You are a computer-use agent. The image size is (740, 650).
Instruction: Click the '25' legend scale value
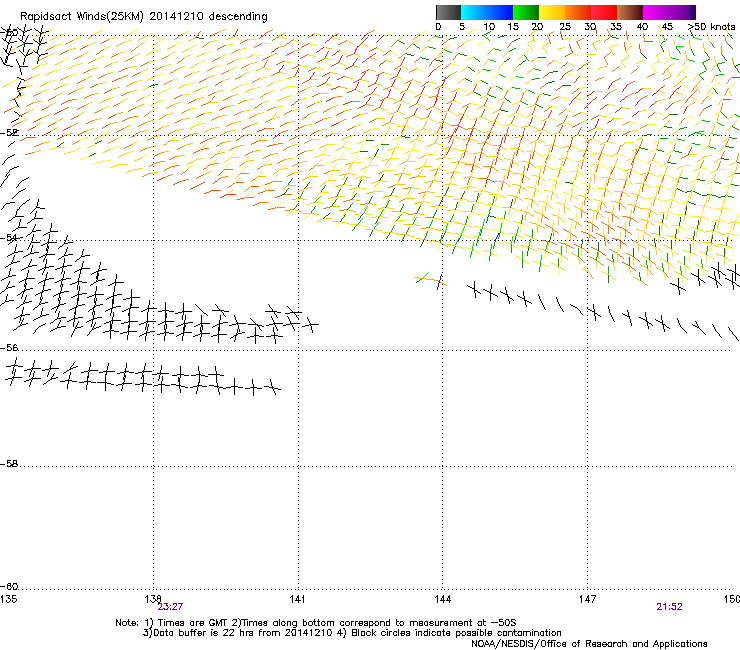(565, 27)
